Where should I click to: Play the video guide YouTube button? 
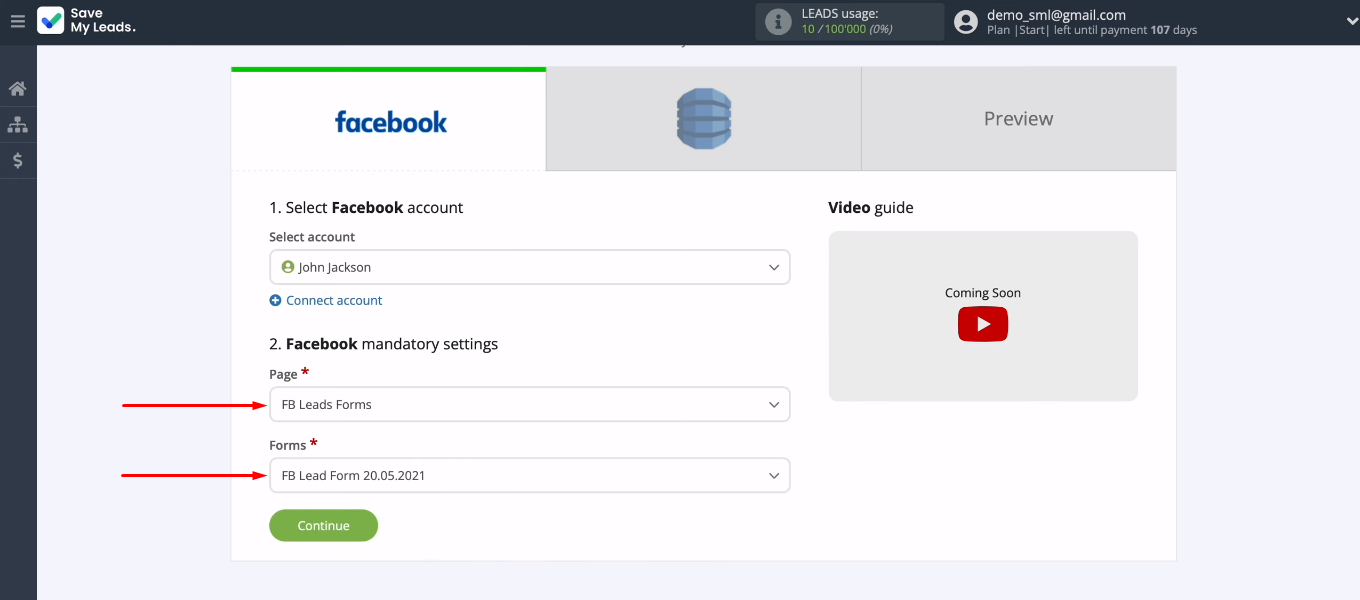pyautogui.click(x=983, y=324)
